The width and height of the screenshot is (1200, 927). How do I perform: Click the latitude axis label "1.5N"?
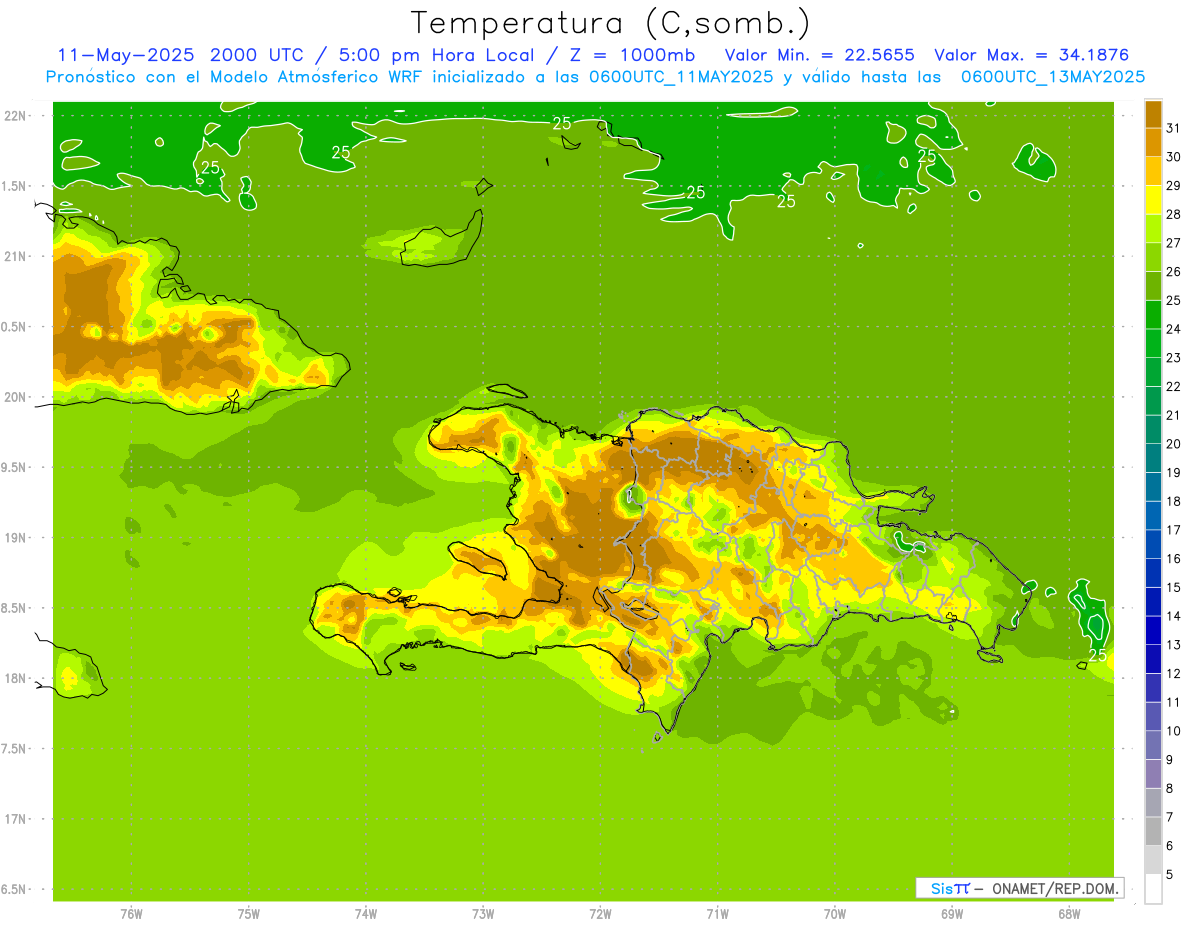pyautogui.click(x=15, y=186)
